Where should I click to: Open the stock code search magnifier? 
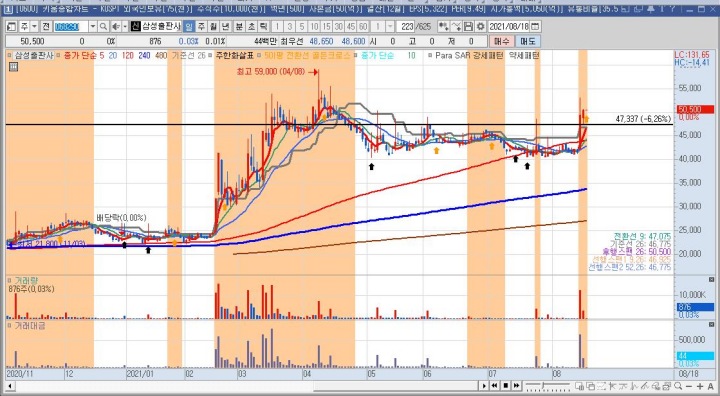tap(103, 27)
